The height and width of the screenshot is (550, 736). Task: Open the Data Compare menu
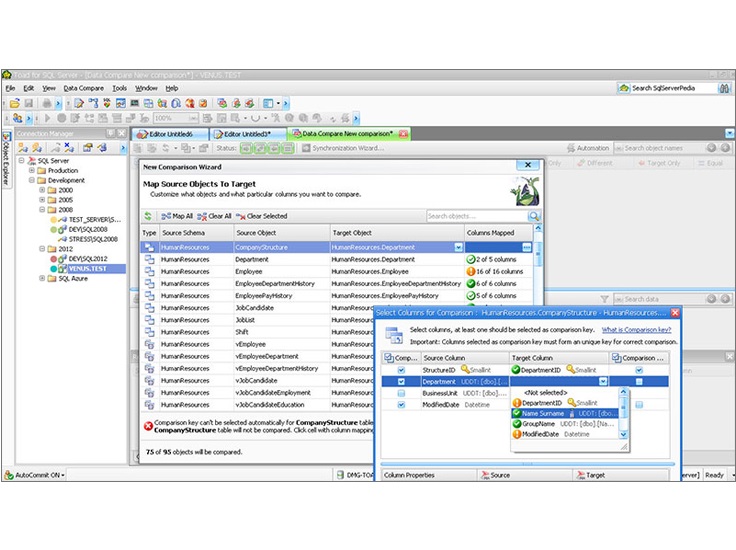(84, 88)
